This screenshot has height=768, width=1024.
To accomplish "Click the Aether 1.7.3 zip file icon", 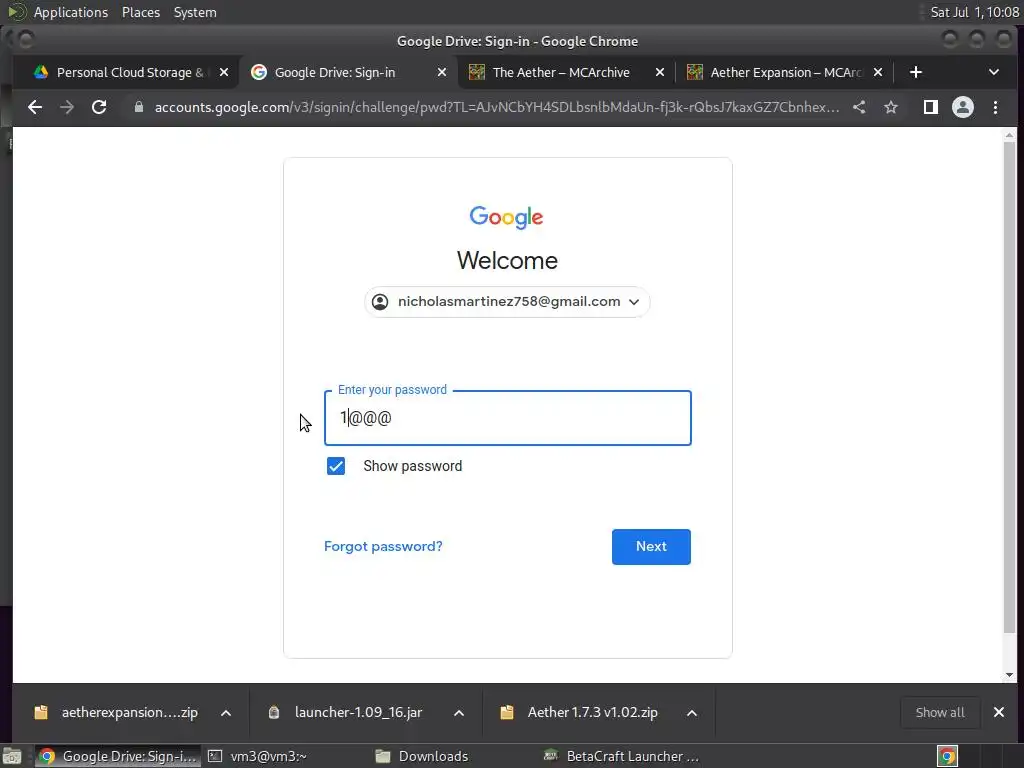I will point(507,712).
